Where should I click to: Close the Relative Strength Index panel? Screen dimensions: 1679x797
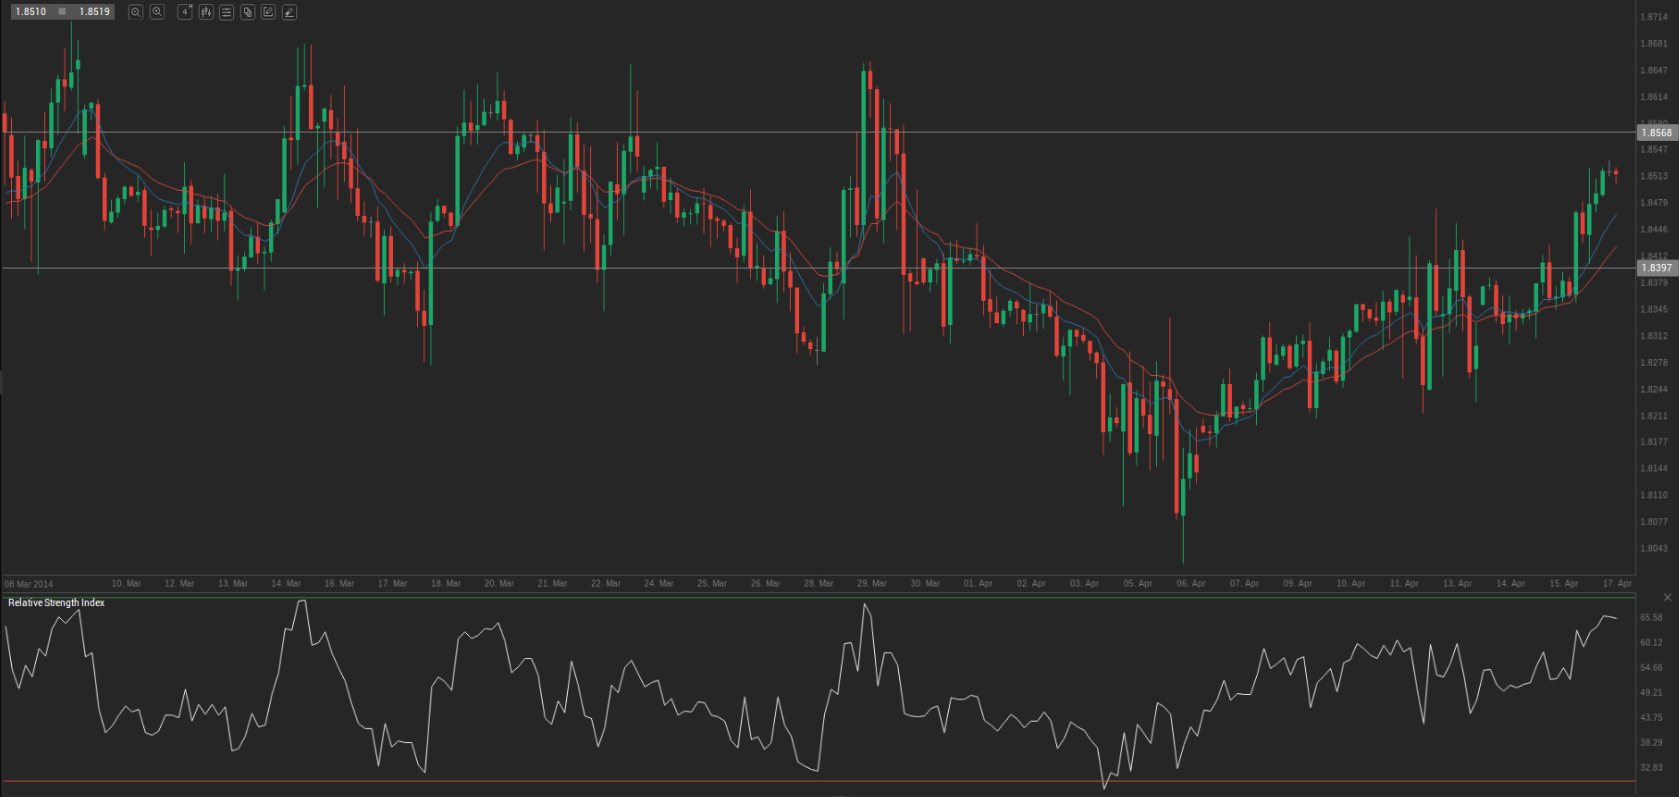pyautogui.click(x=1667, y=598)
